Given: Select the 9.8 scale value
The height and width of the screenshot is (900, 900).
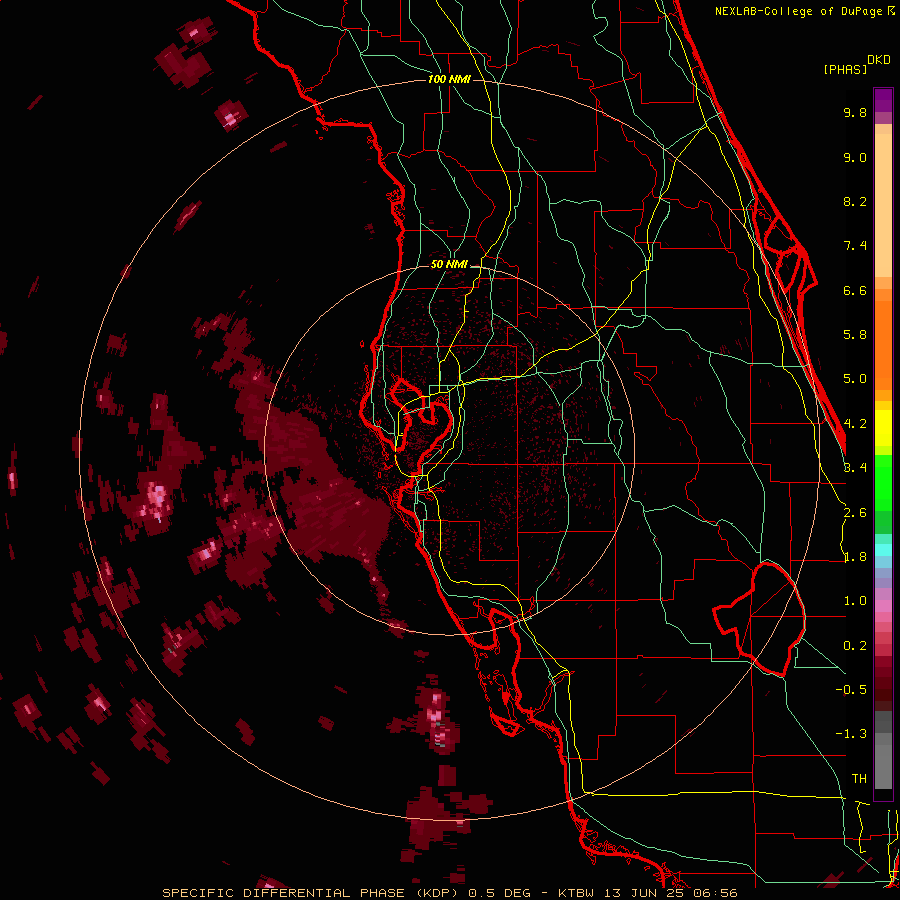Looking at the screenshot, I should [x=855, y=112].
